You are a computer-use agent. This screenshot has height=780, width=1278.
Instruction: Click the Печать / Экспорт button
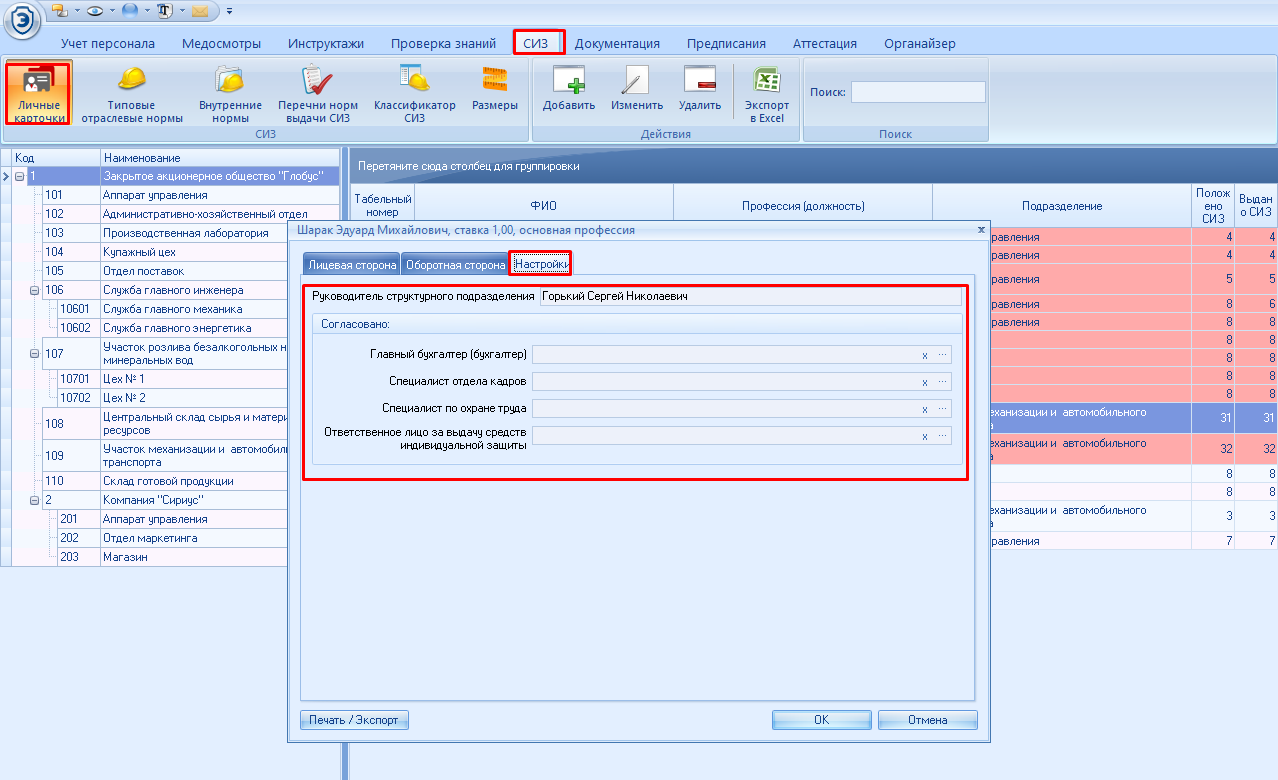click(354, 720)
